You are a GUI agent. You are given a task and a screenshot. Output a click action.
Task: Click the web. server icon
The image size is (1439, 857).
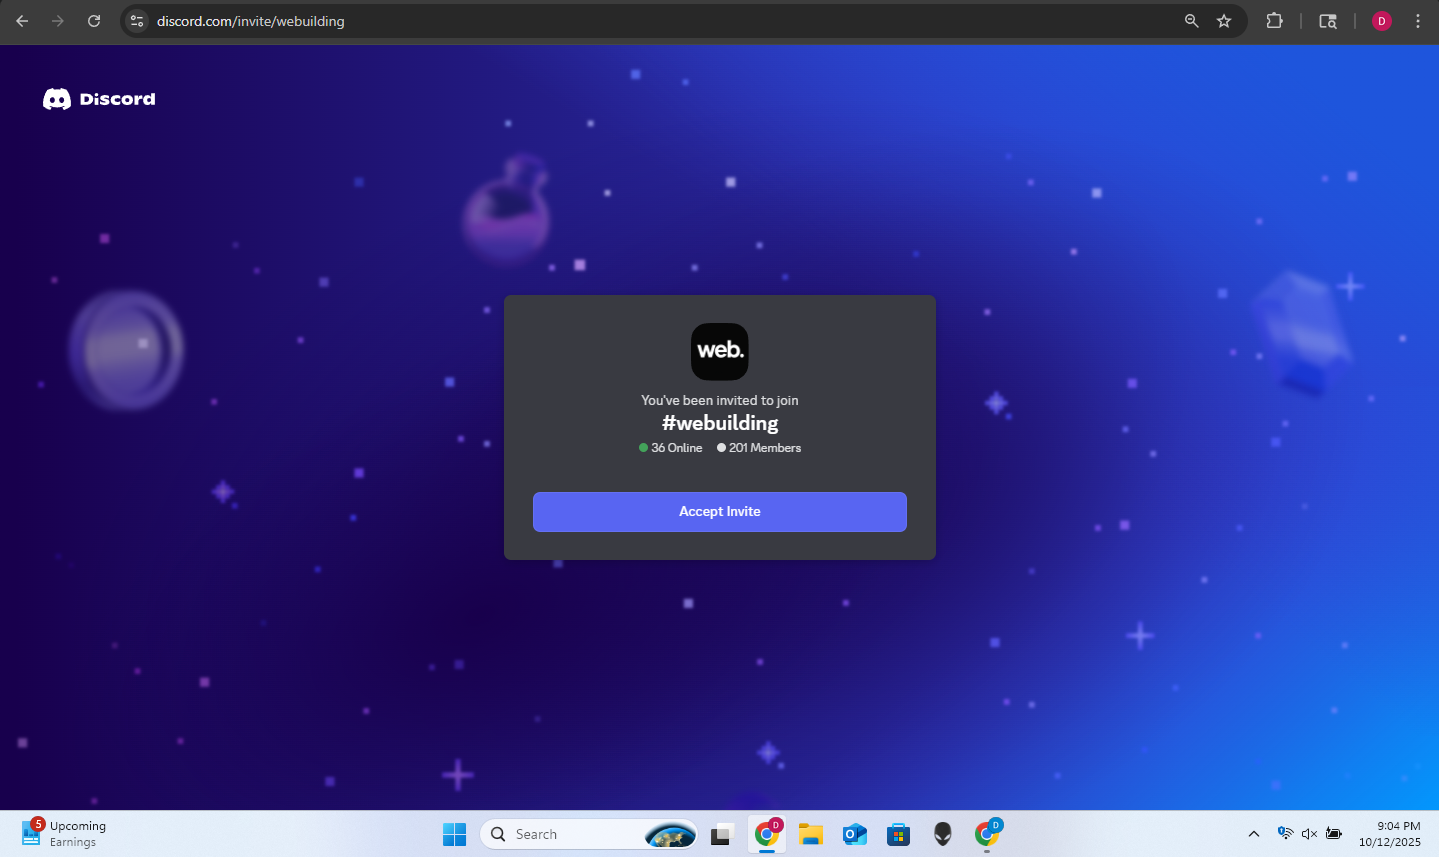coord(719,351)
